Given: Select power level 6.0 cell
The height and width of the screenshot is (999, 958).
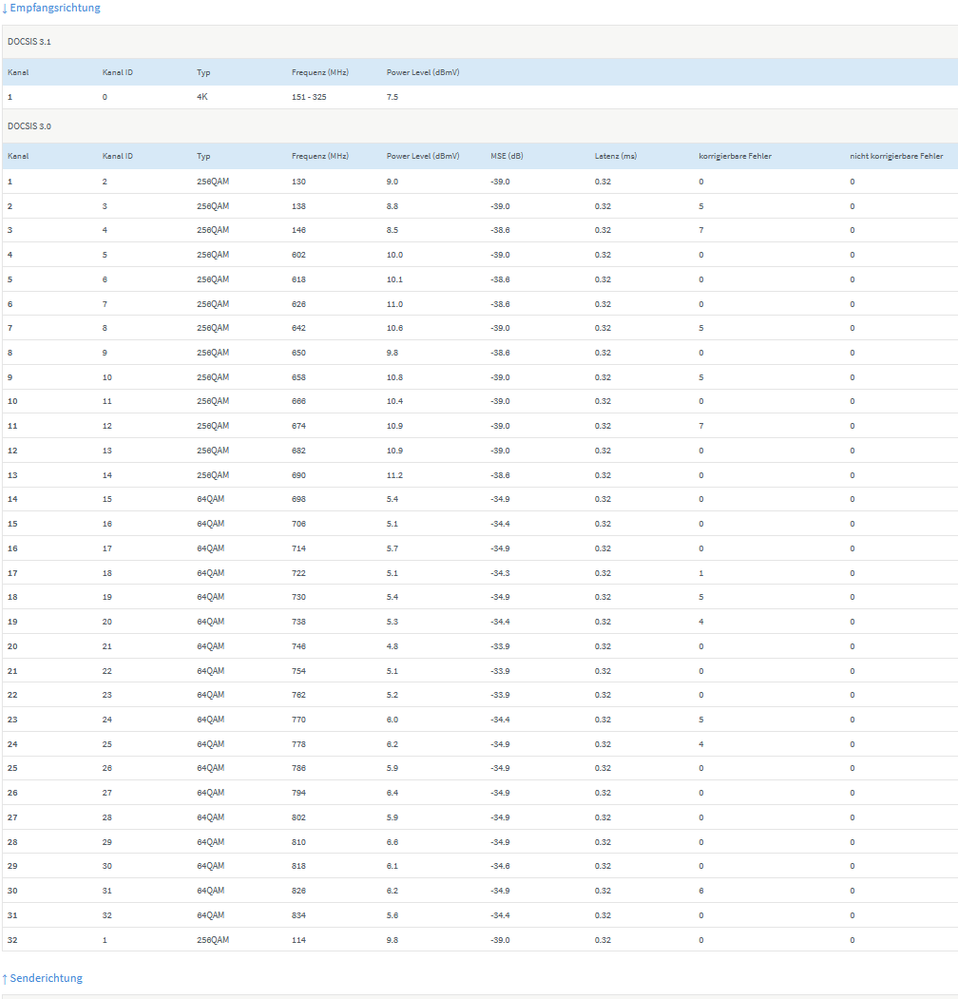Looking at the screenshot, I should pyautogui.click(x=392, y=720).
